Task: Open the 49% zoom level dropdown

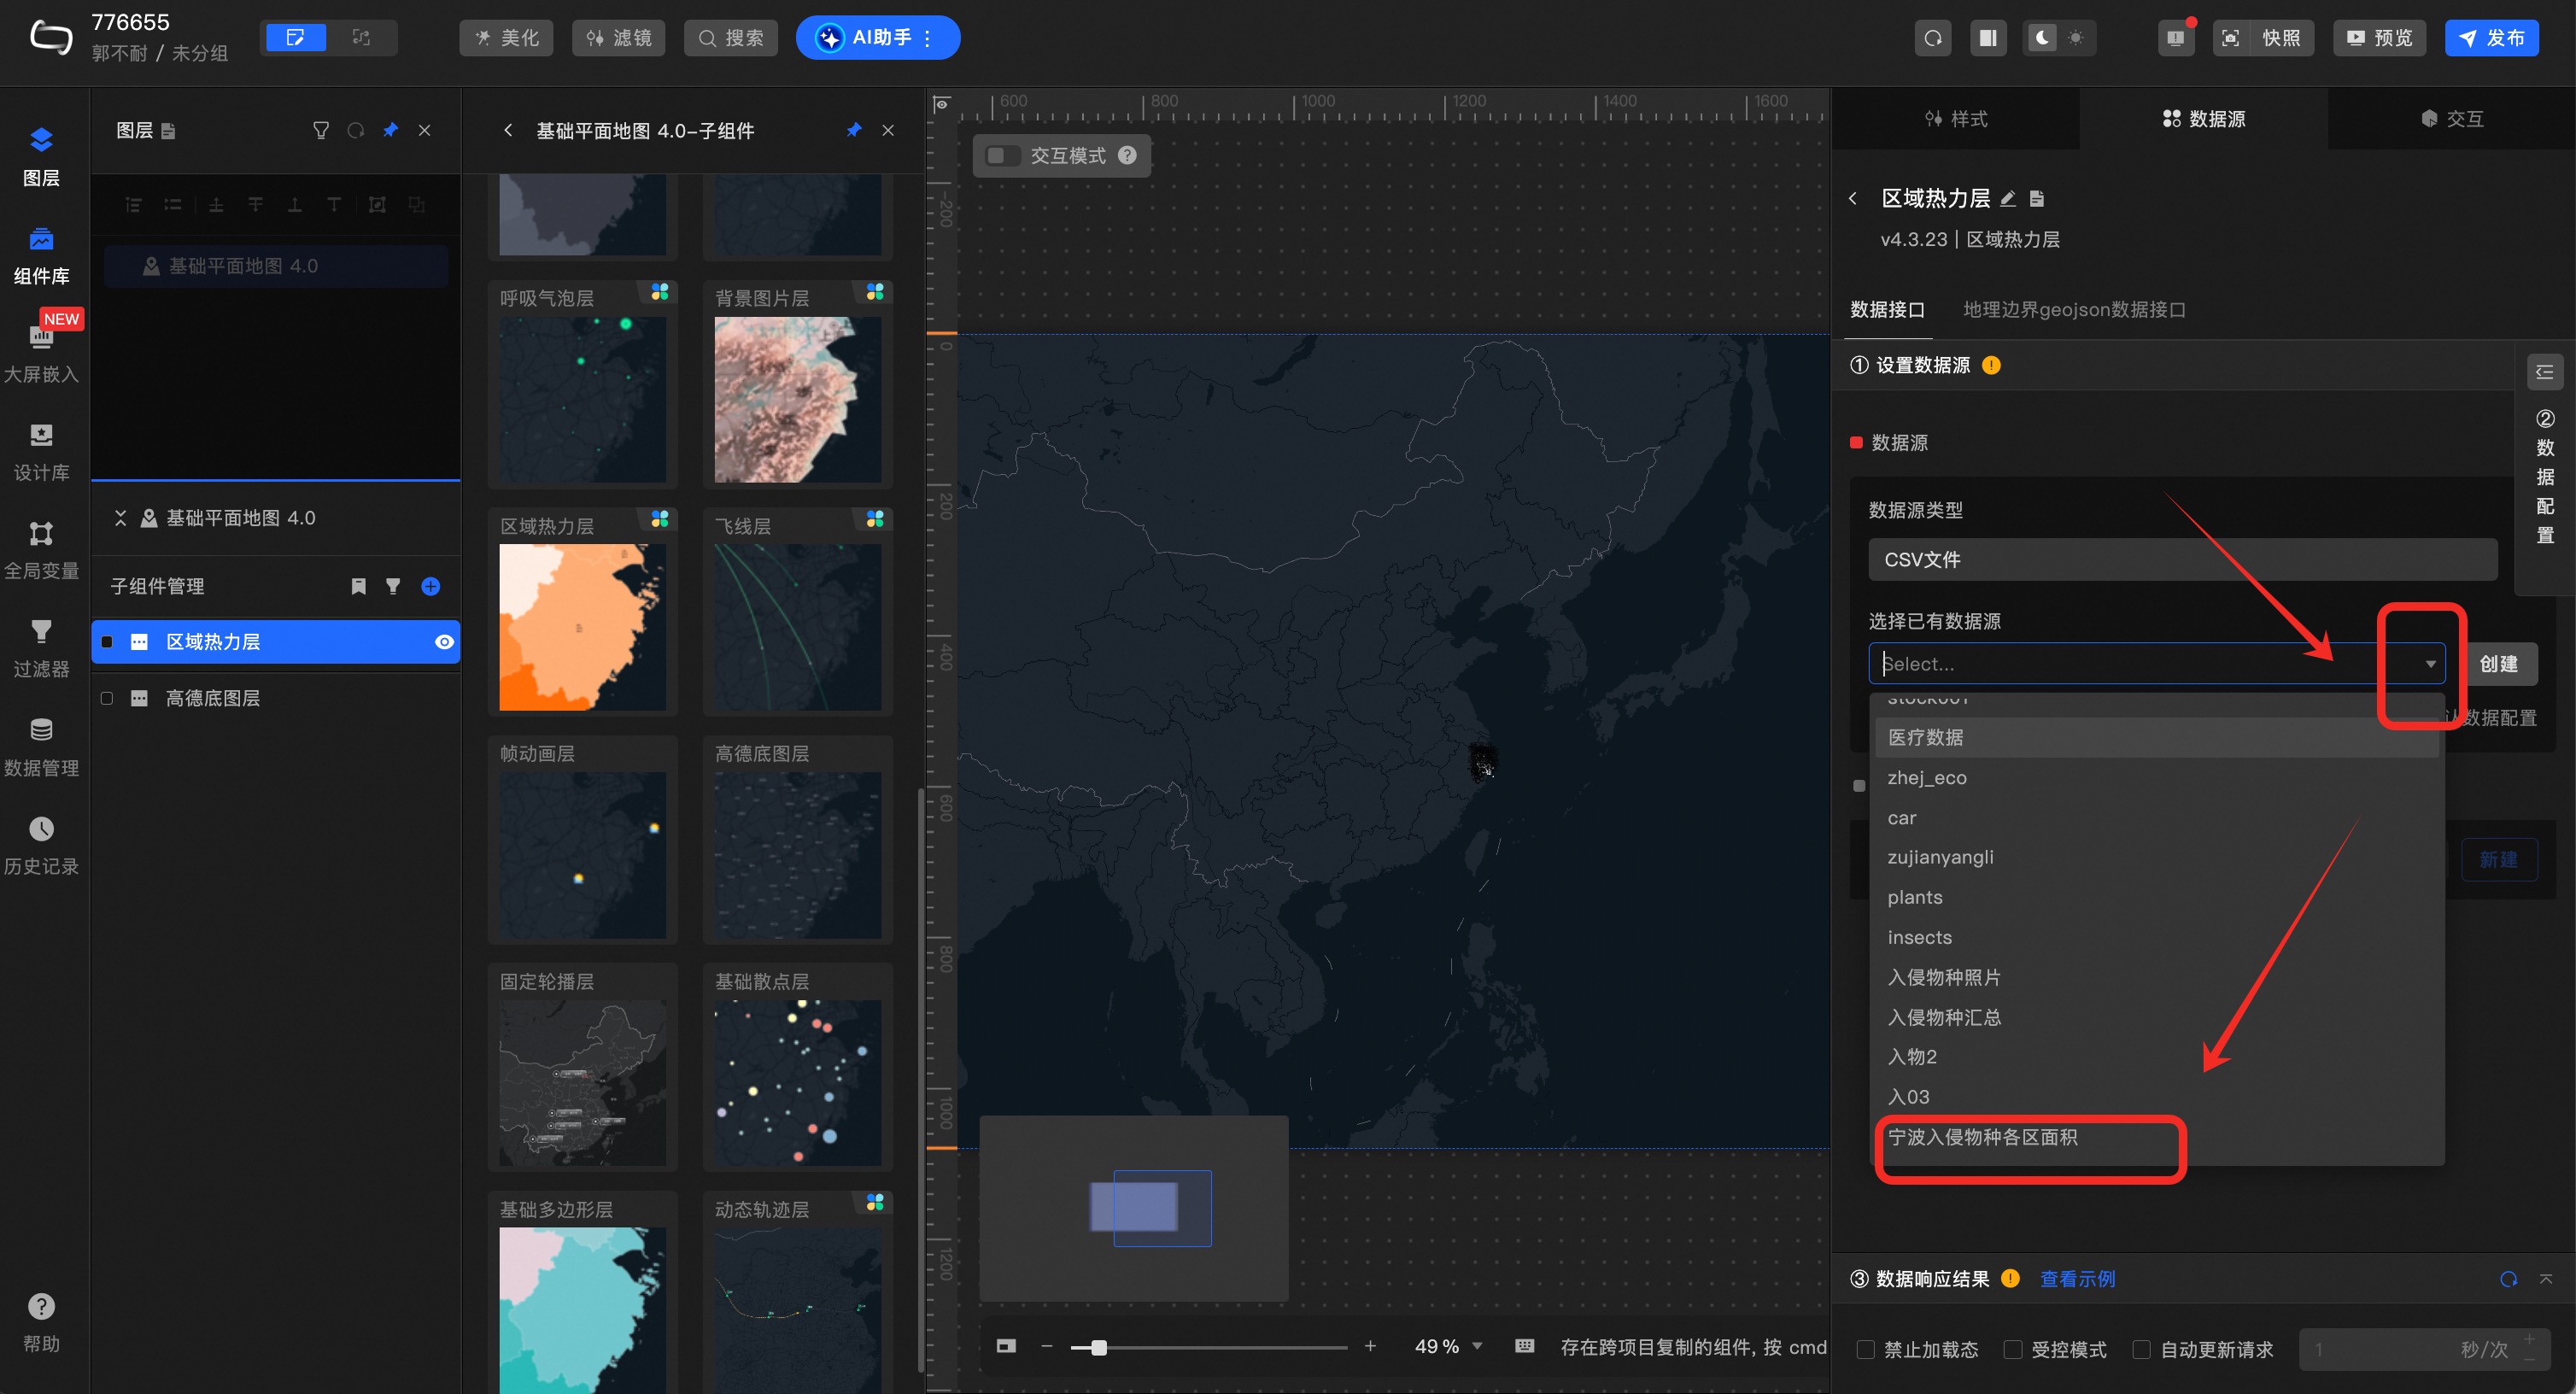Action: point(1477,1346)
